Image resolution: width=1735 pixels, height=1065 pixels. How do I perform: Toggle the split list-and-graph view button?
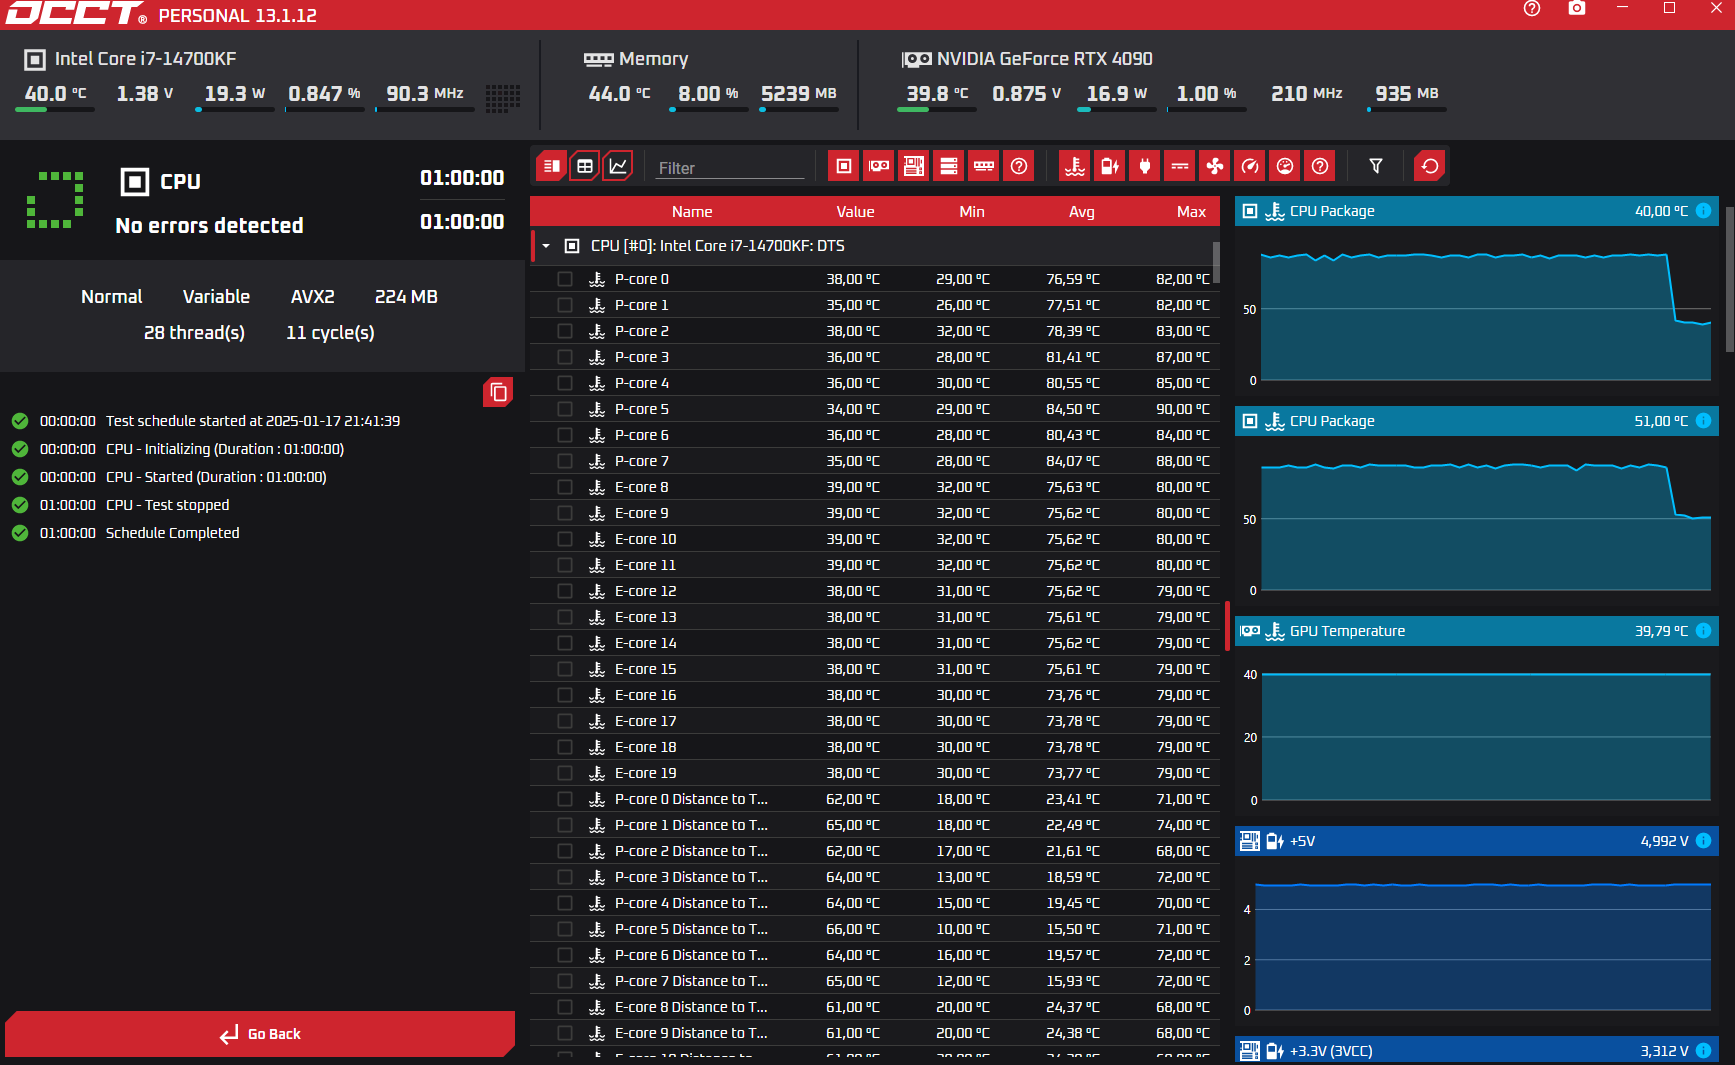[x=551, y=166]
